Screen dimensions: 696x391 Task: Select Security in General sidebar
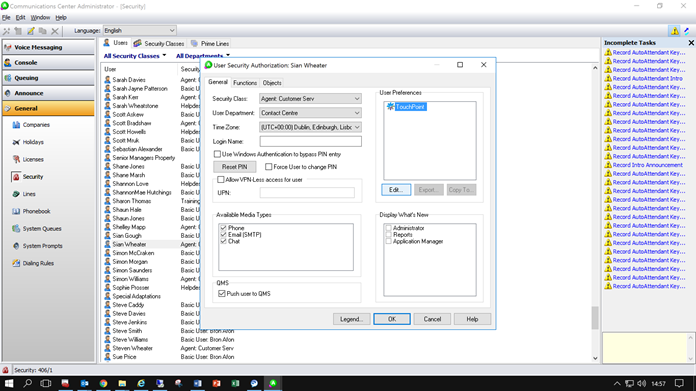tap(28, 177)
